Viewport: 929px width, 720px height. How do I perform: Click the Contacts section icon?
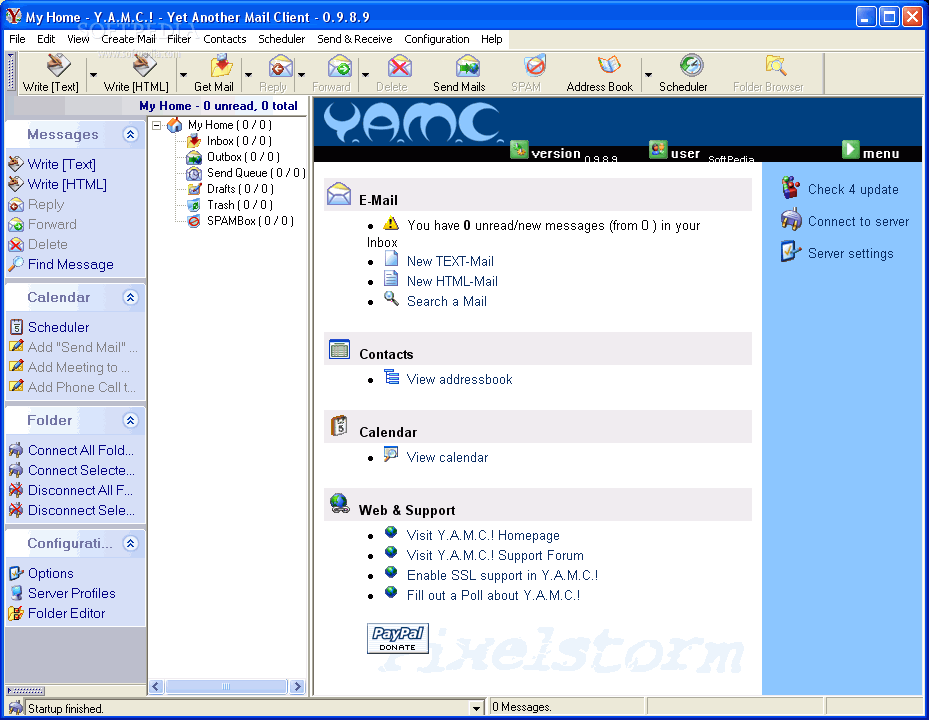point(339,350)
